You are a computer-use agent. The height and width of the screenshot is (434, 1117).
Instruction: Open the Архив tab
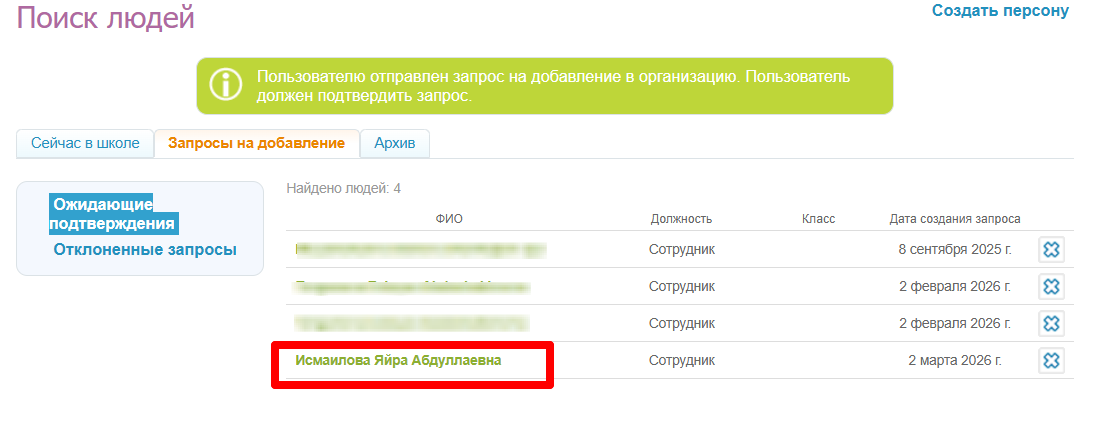point(394,143)
